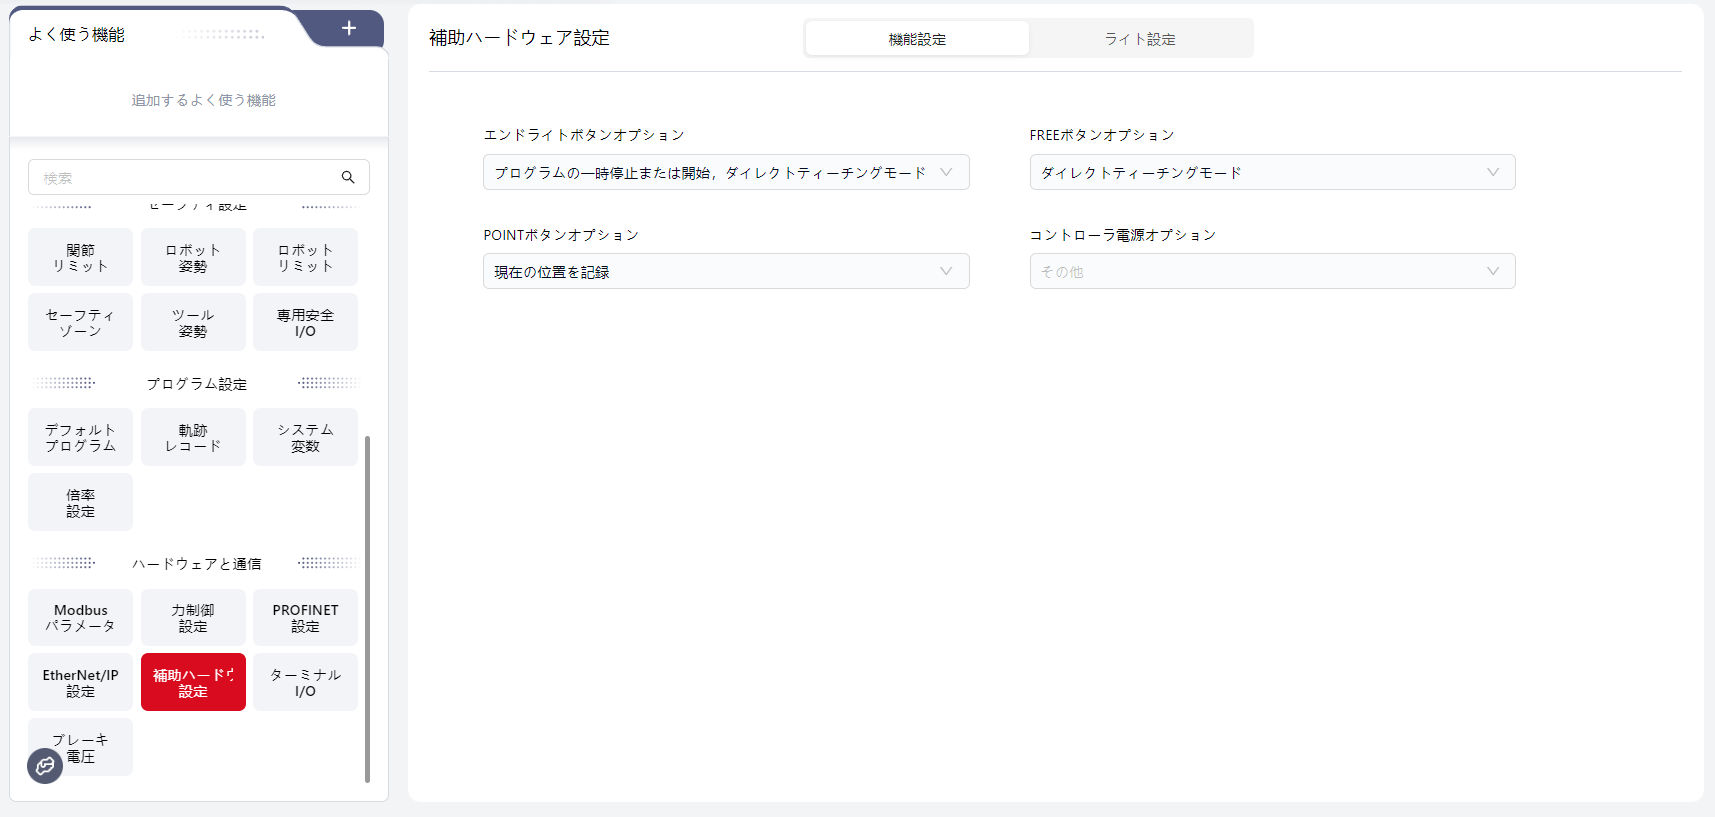Select the 専用安全 I/O button
1715x817 pixels.
click(305, 323)
